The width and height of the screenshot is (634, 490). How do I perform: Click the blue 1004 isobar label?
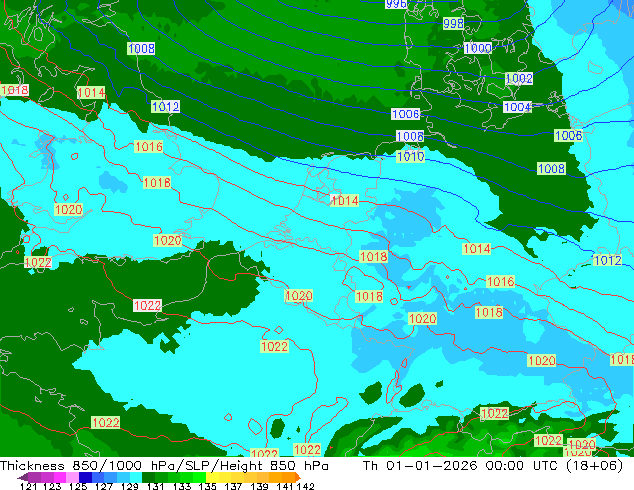click(x=517, y=107)
